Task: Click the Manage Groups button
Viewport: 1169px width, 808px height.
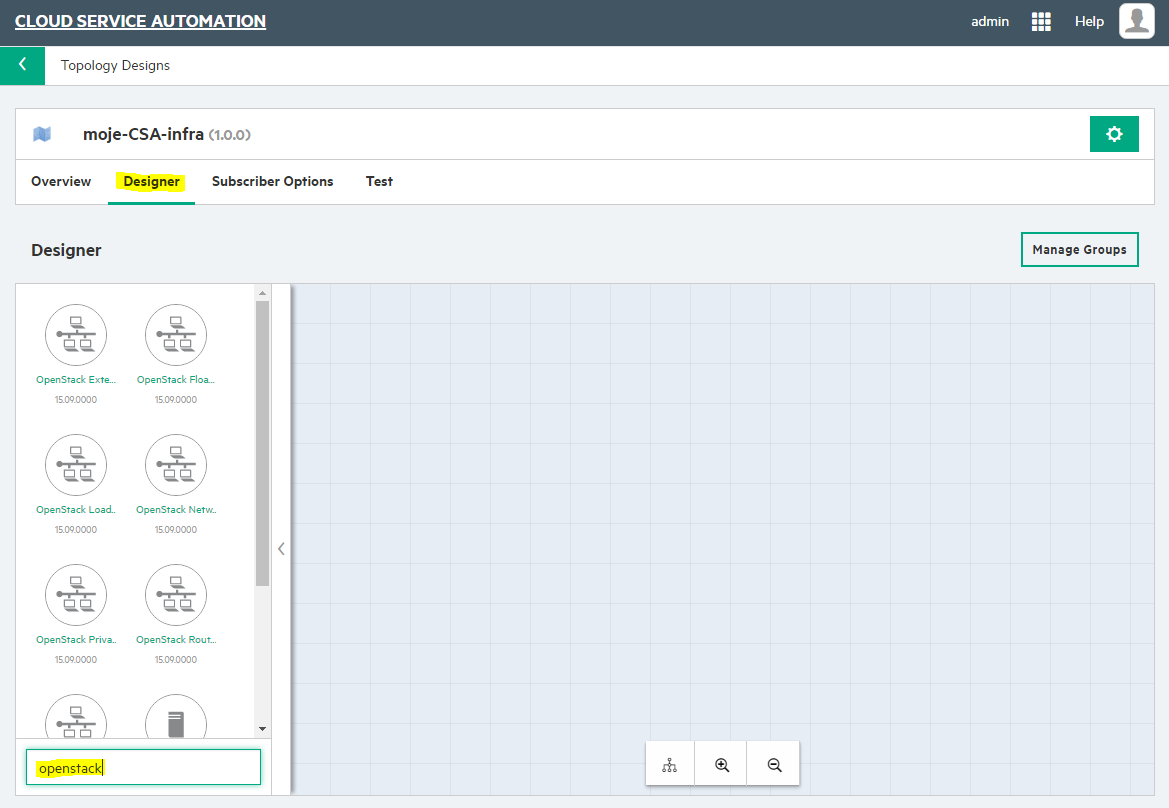Action: pos(1080,250)
